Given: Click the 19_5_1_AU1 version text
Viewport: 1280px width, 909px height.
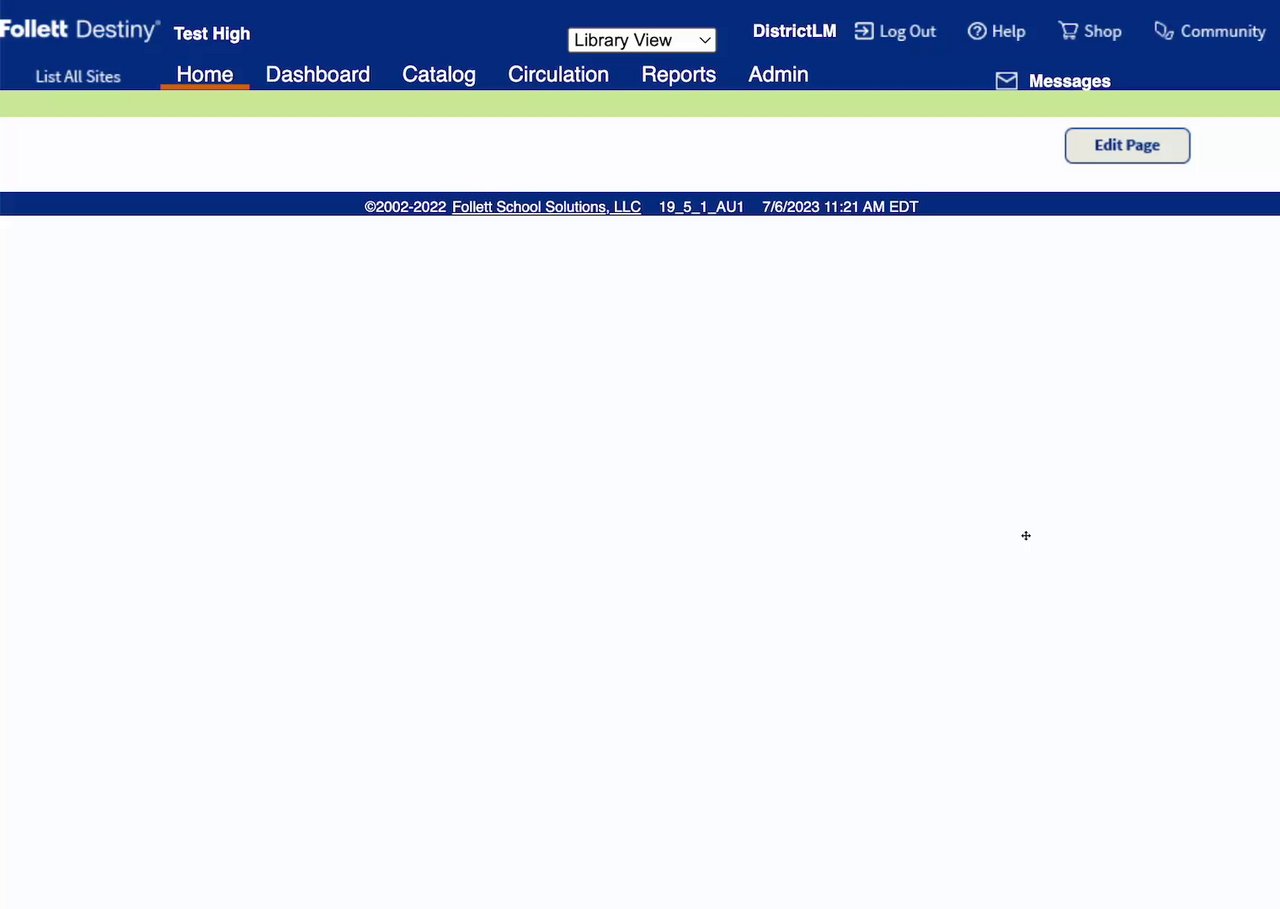Looking at the screenshot, I should 701,207.
